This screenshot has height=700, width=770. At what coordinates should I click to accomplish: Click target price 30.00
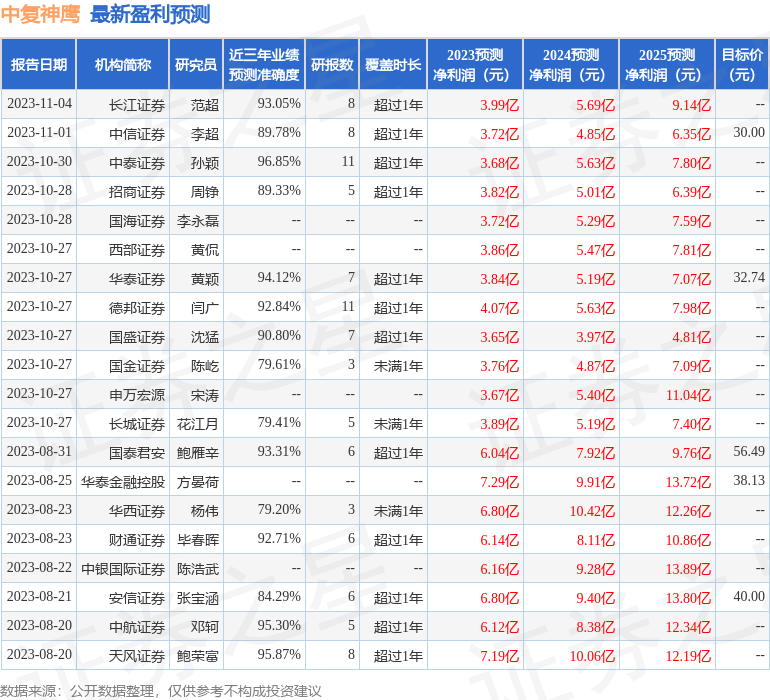coord(749,133)
